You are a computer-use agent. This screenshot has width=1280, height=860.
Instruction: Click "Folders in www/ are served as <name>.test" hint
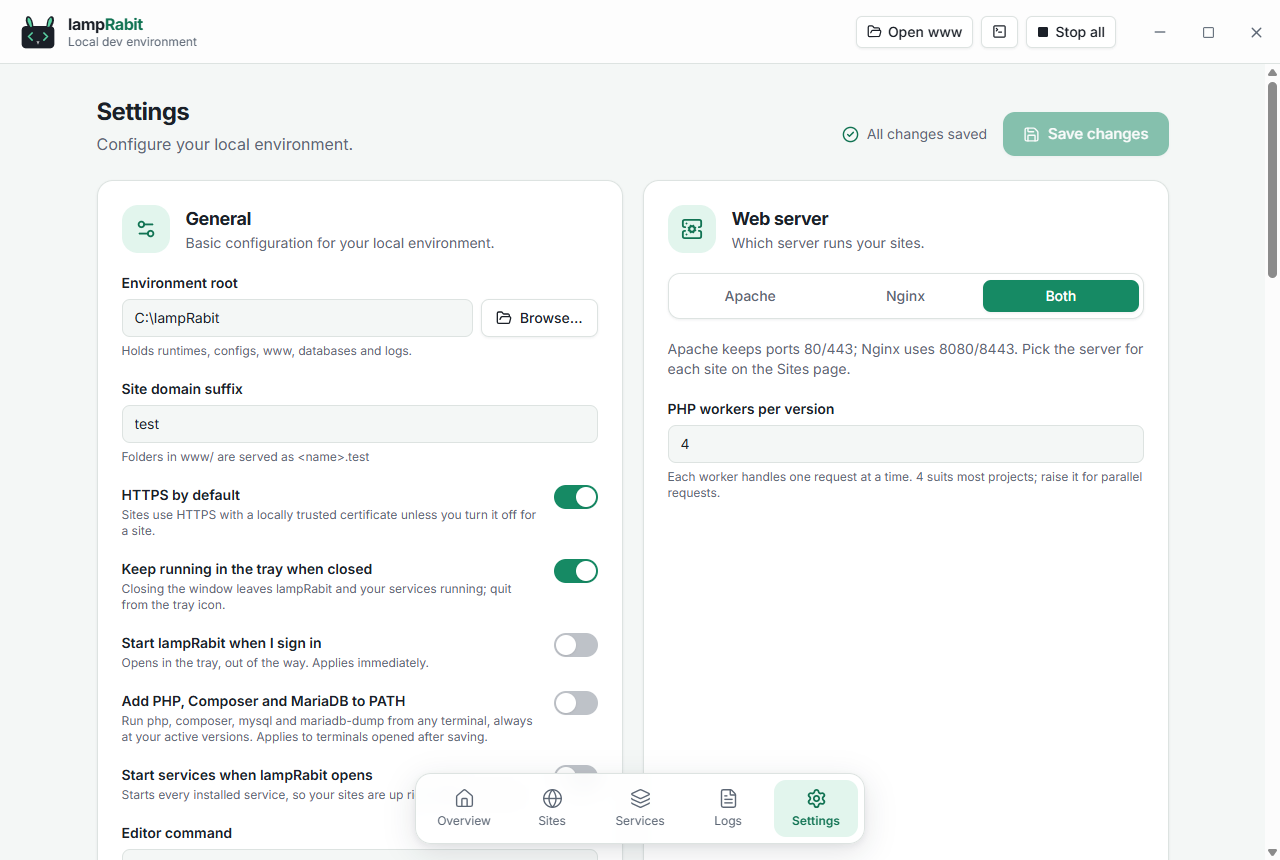point(246,457)
